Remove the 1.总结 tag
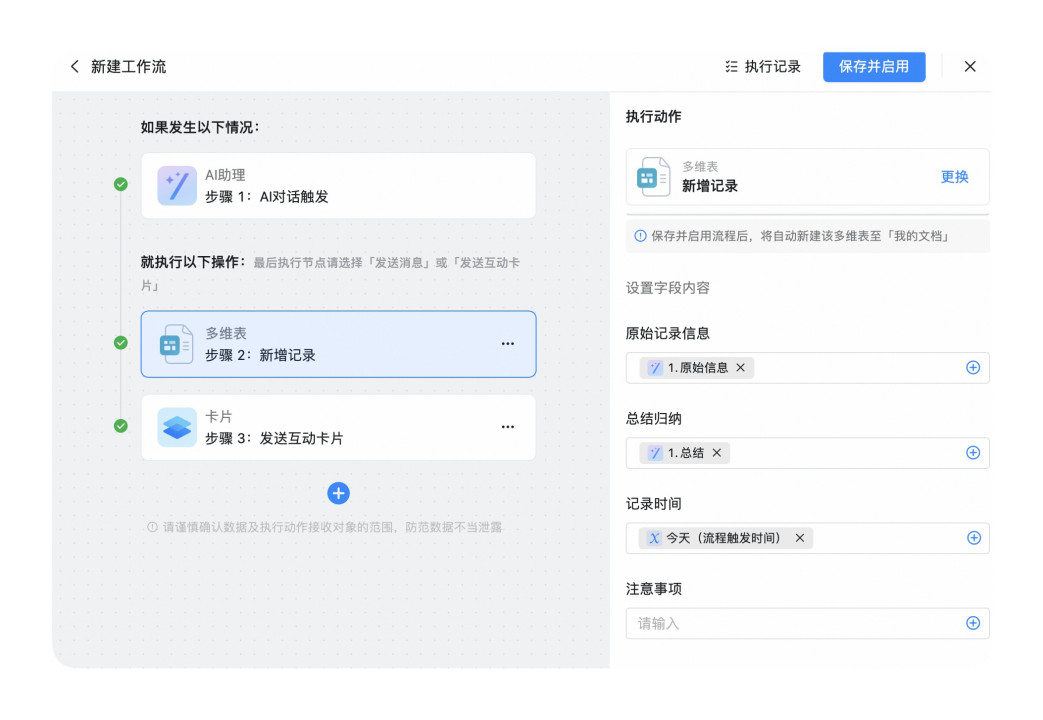This screenshot has height=720, width=1043. 716,453
